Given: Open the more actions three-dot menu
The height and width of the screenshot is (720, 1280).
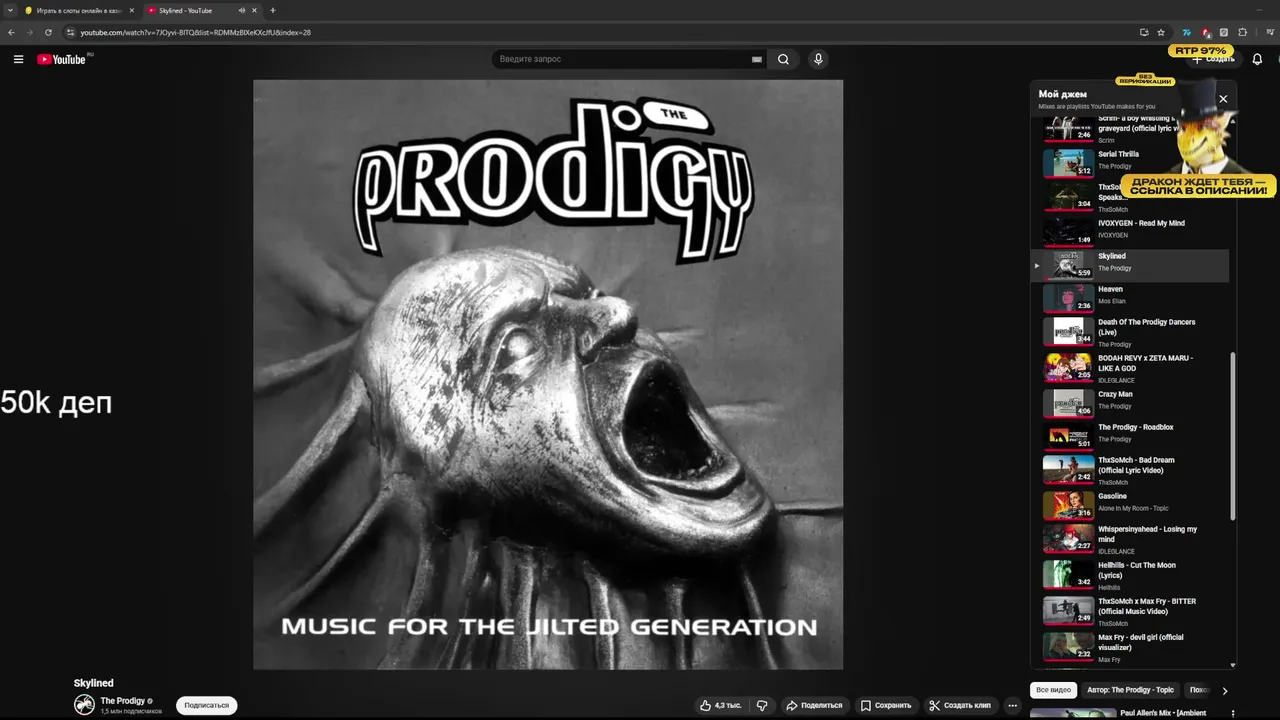Looking at the screenshot, I should click(1012, 705).
